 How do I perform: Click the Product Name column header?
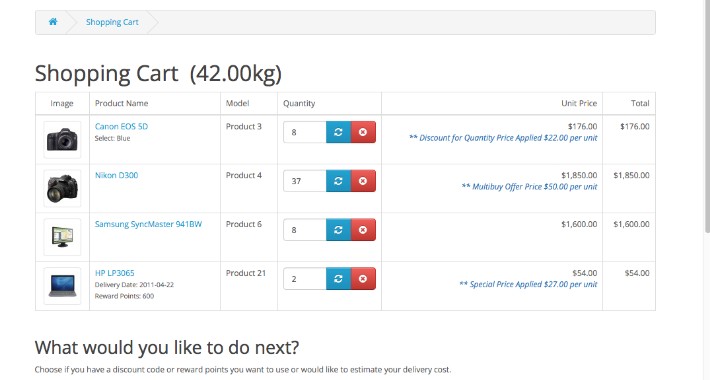tap(121, 103)
